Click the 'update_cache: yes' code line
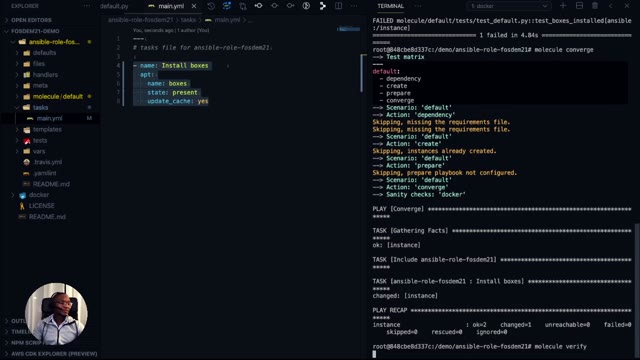 click(x=178, y=101)
